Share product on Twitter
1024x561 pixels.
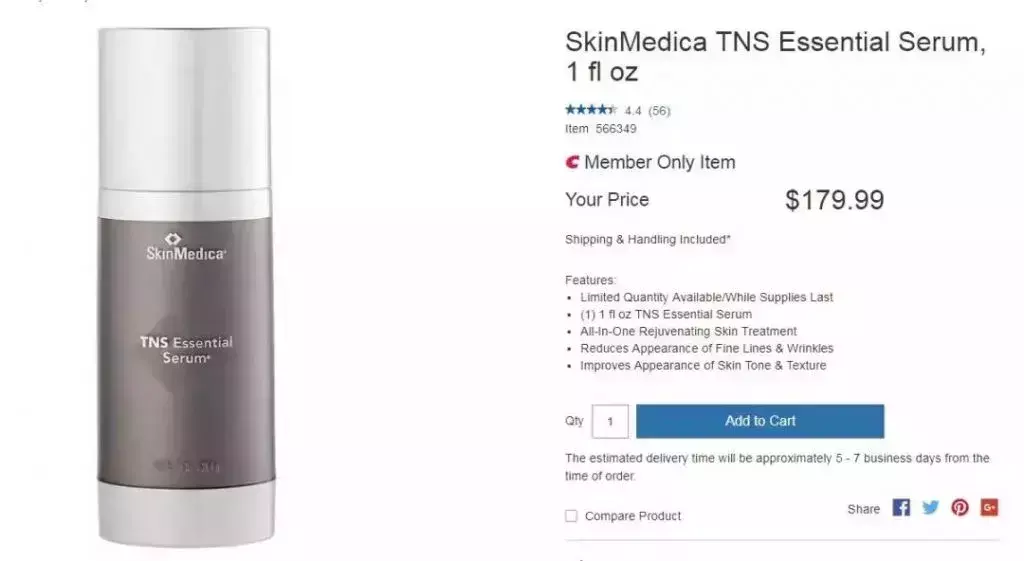pos(931,507)
